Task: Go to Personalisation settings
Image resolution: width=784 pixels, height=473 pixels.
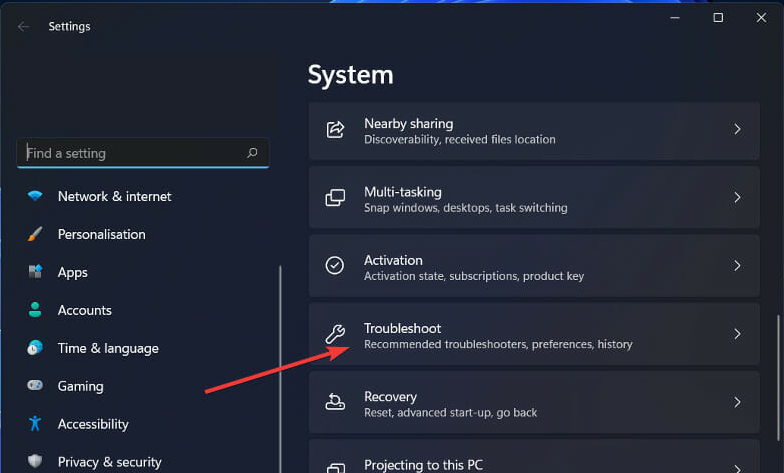Action: (102, 234)
